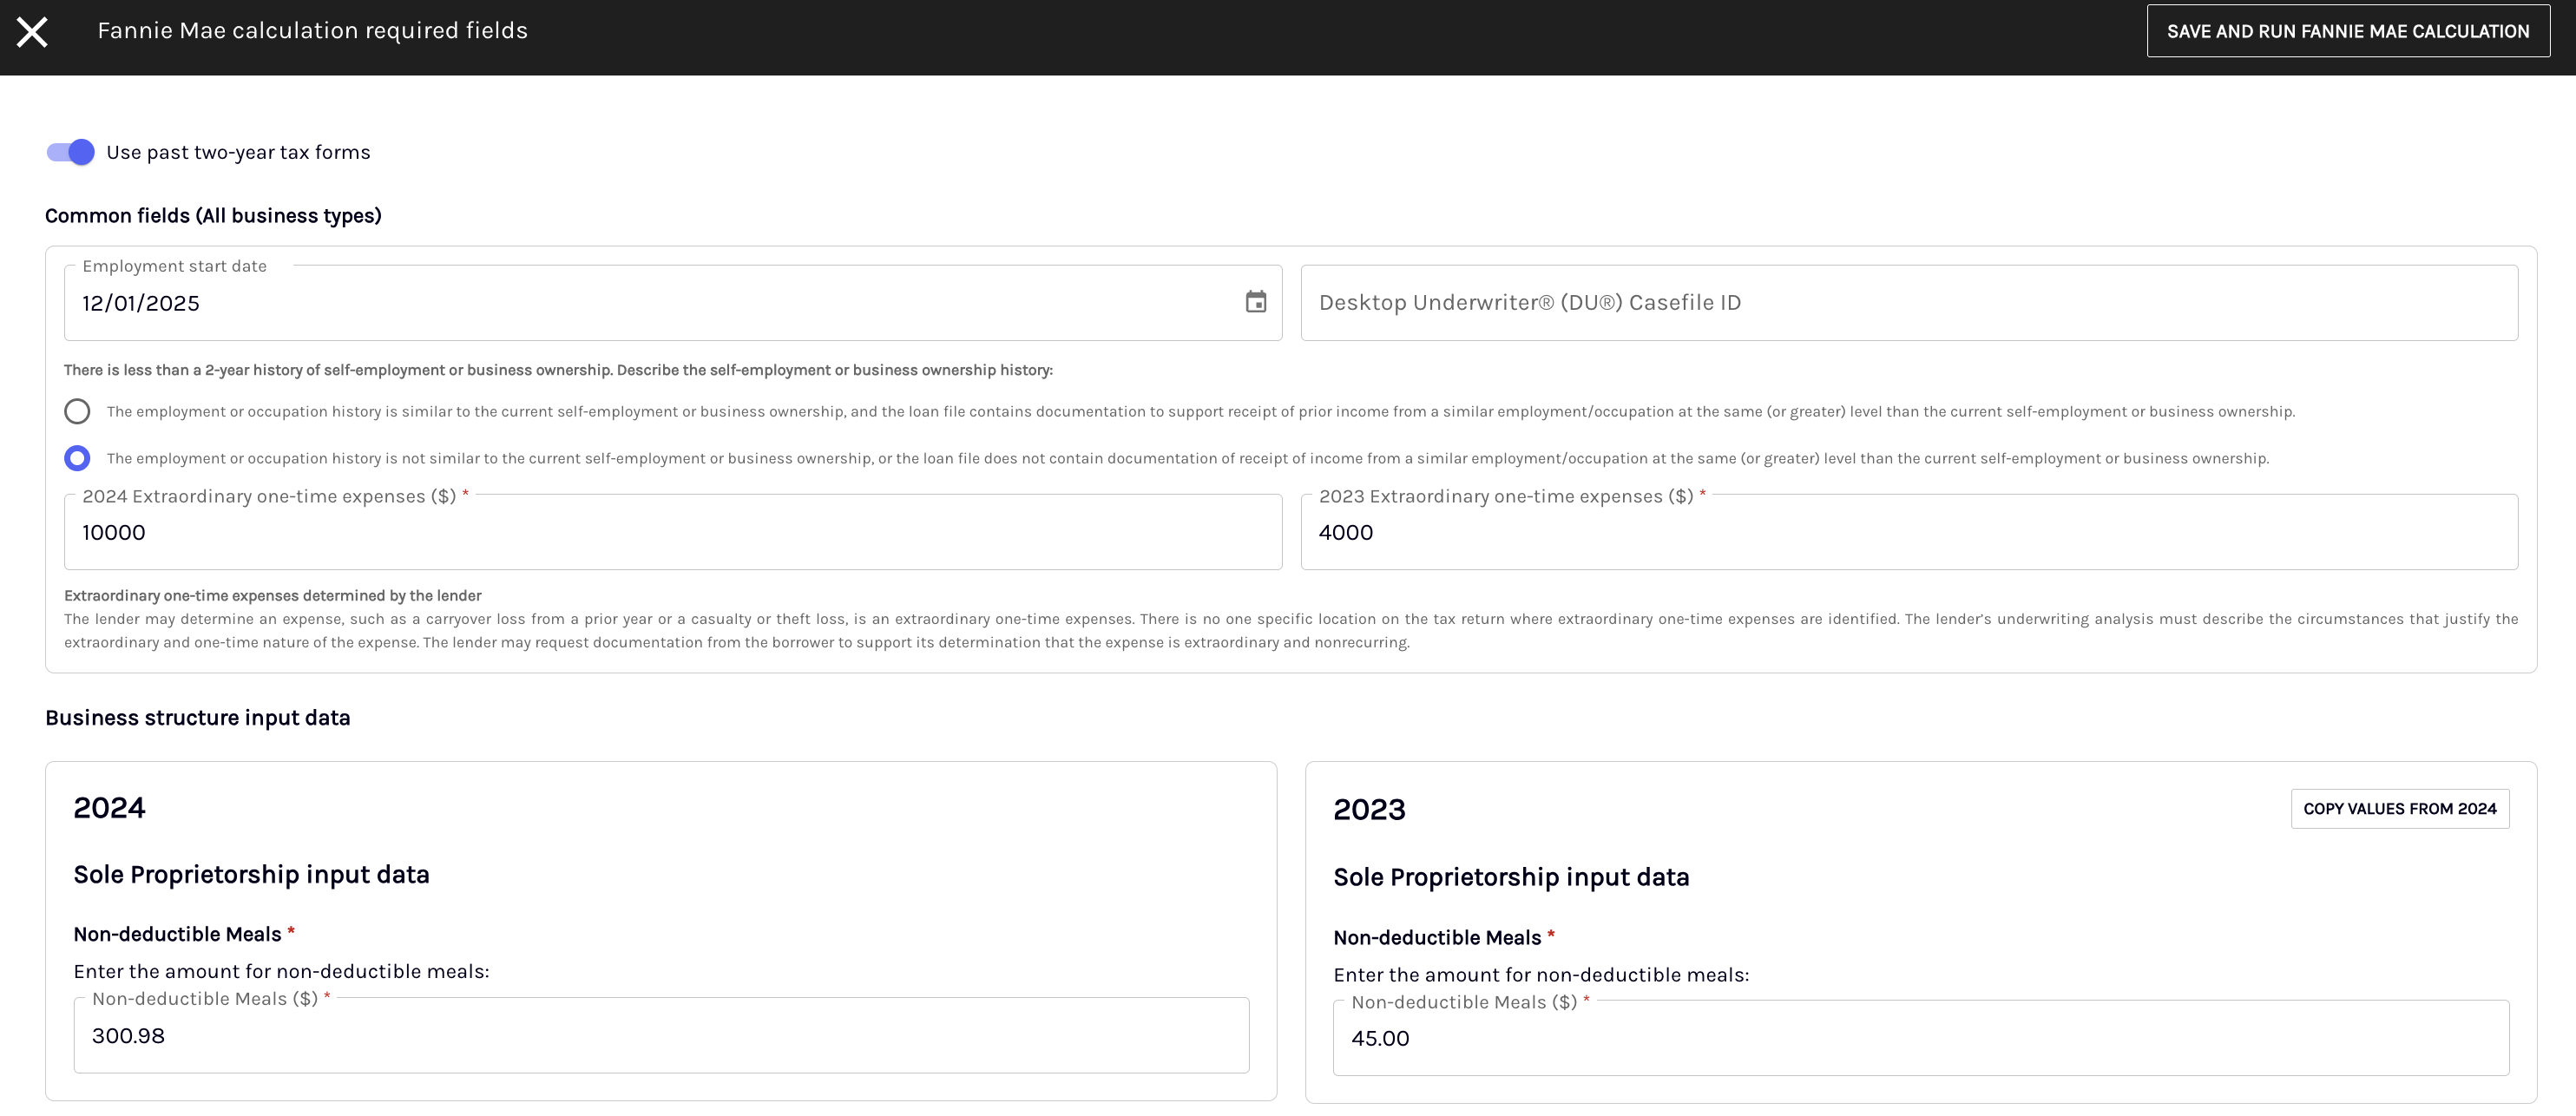
Task: Toggle Use past two-year tax forms switch
Action: tap(71, 152)
